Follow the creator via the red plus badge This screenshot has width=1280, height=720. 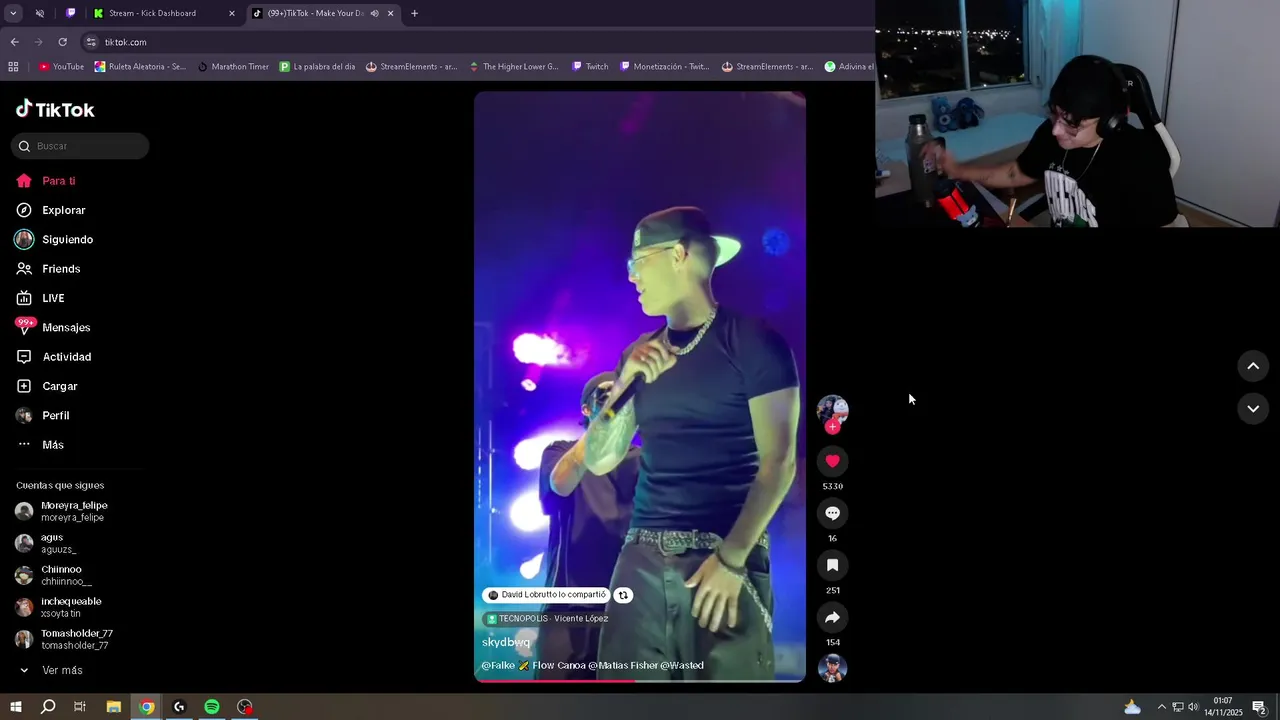tap(832, 427)
